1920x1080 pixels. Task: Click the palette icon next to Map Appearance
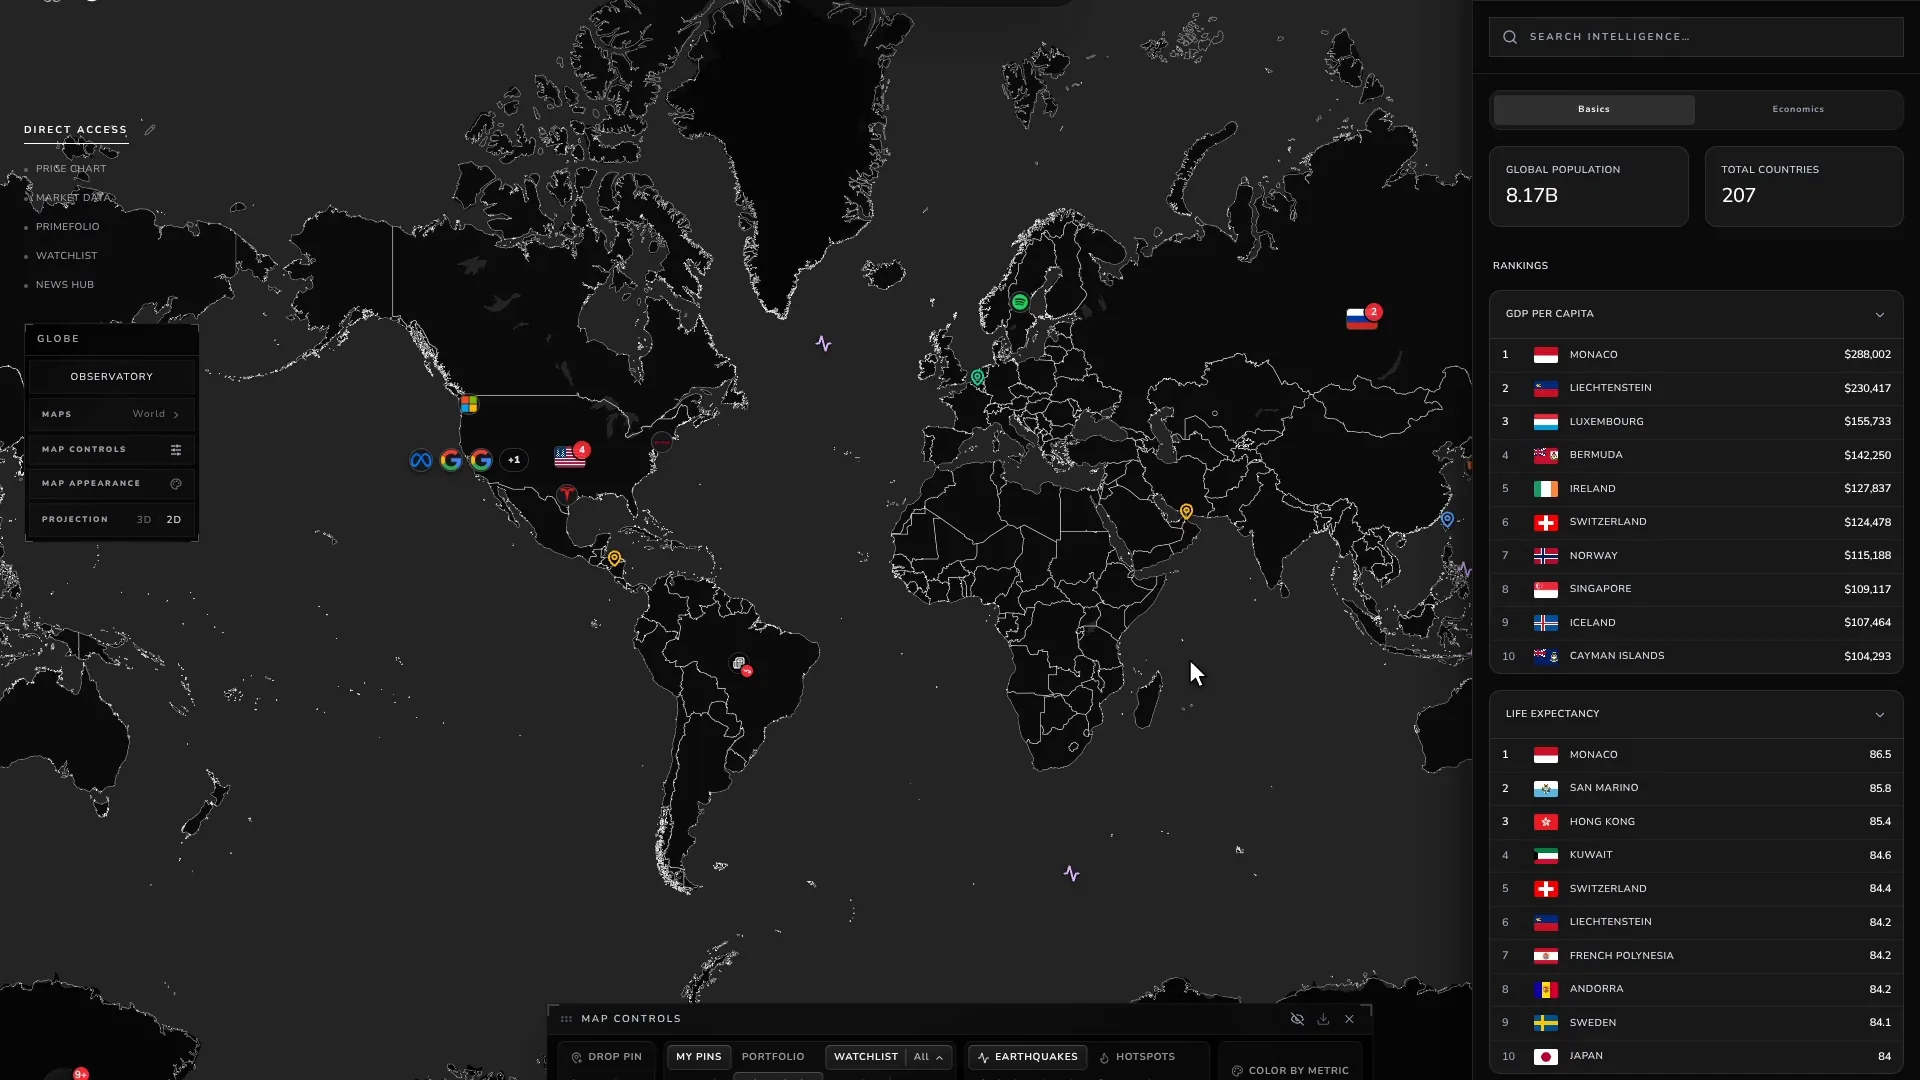pyautogui.click(x=176, y=484)
